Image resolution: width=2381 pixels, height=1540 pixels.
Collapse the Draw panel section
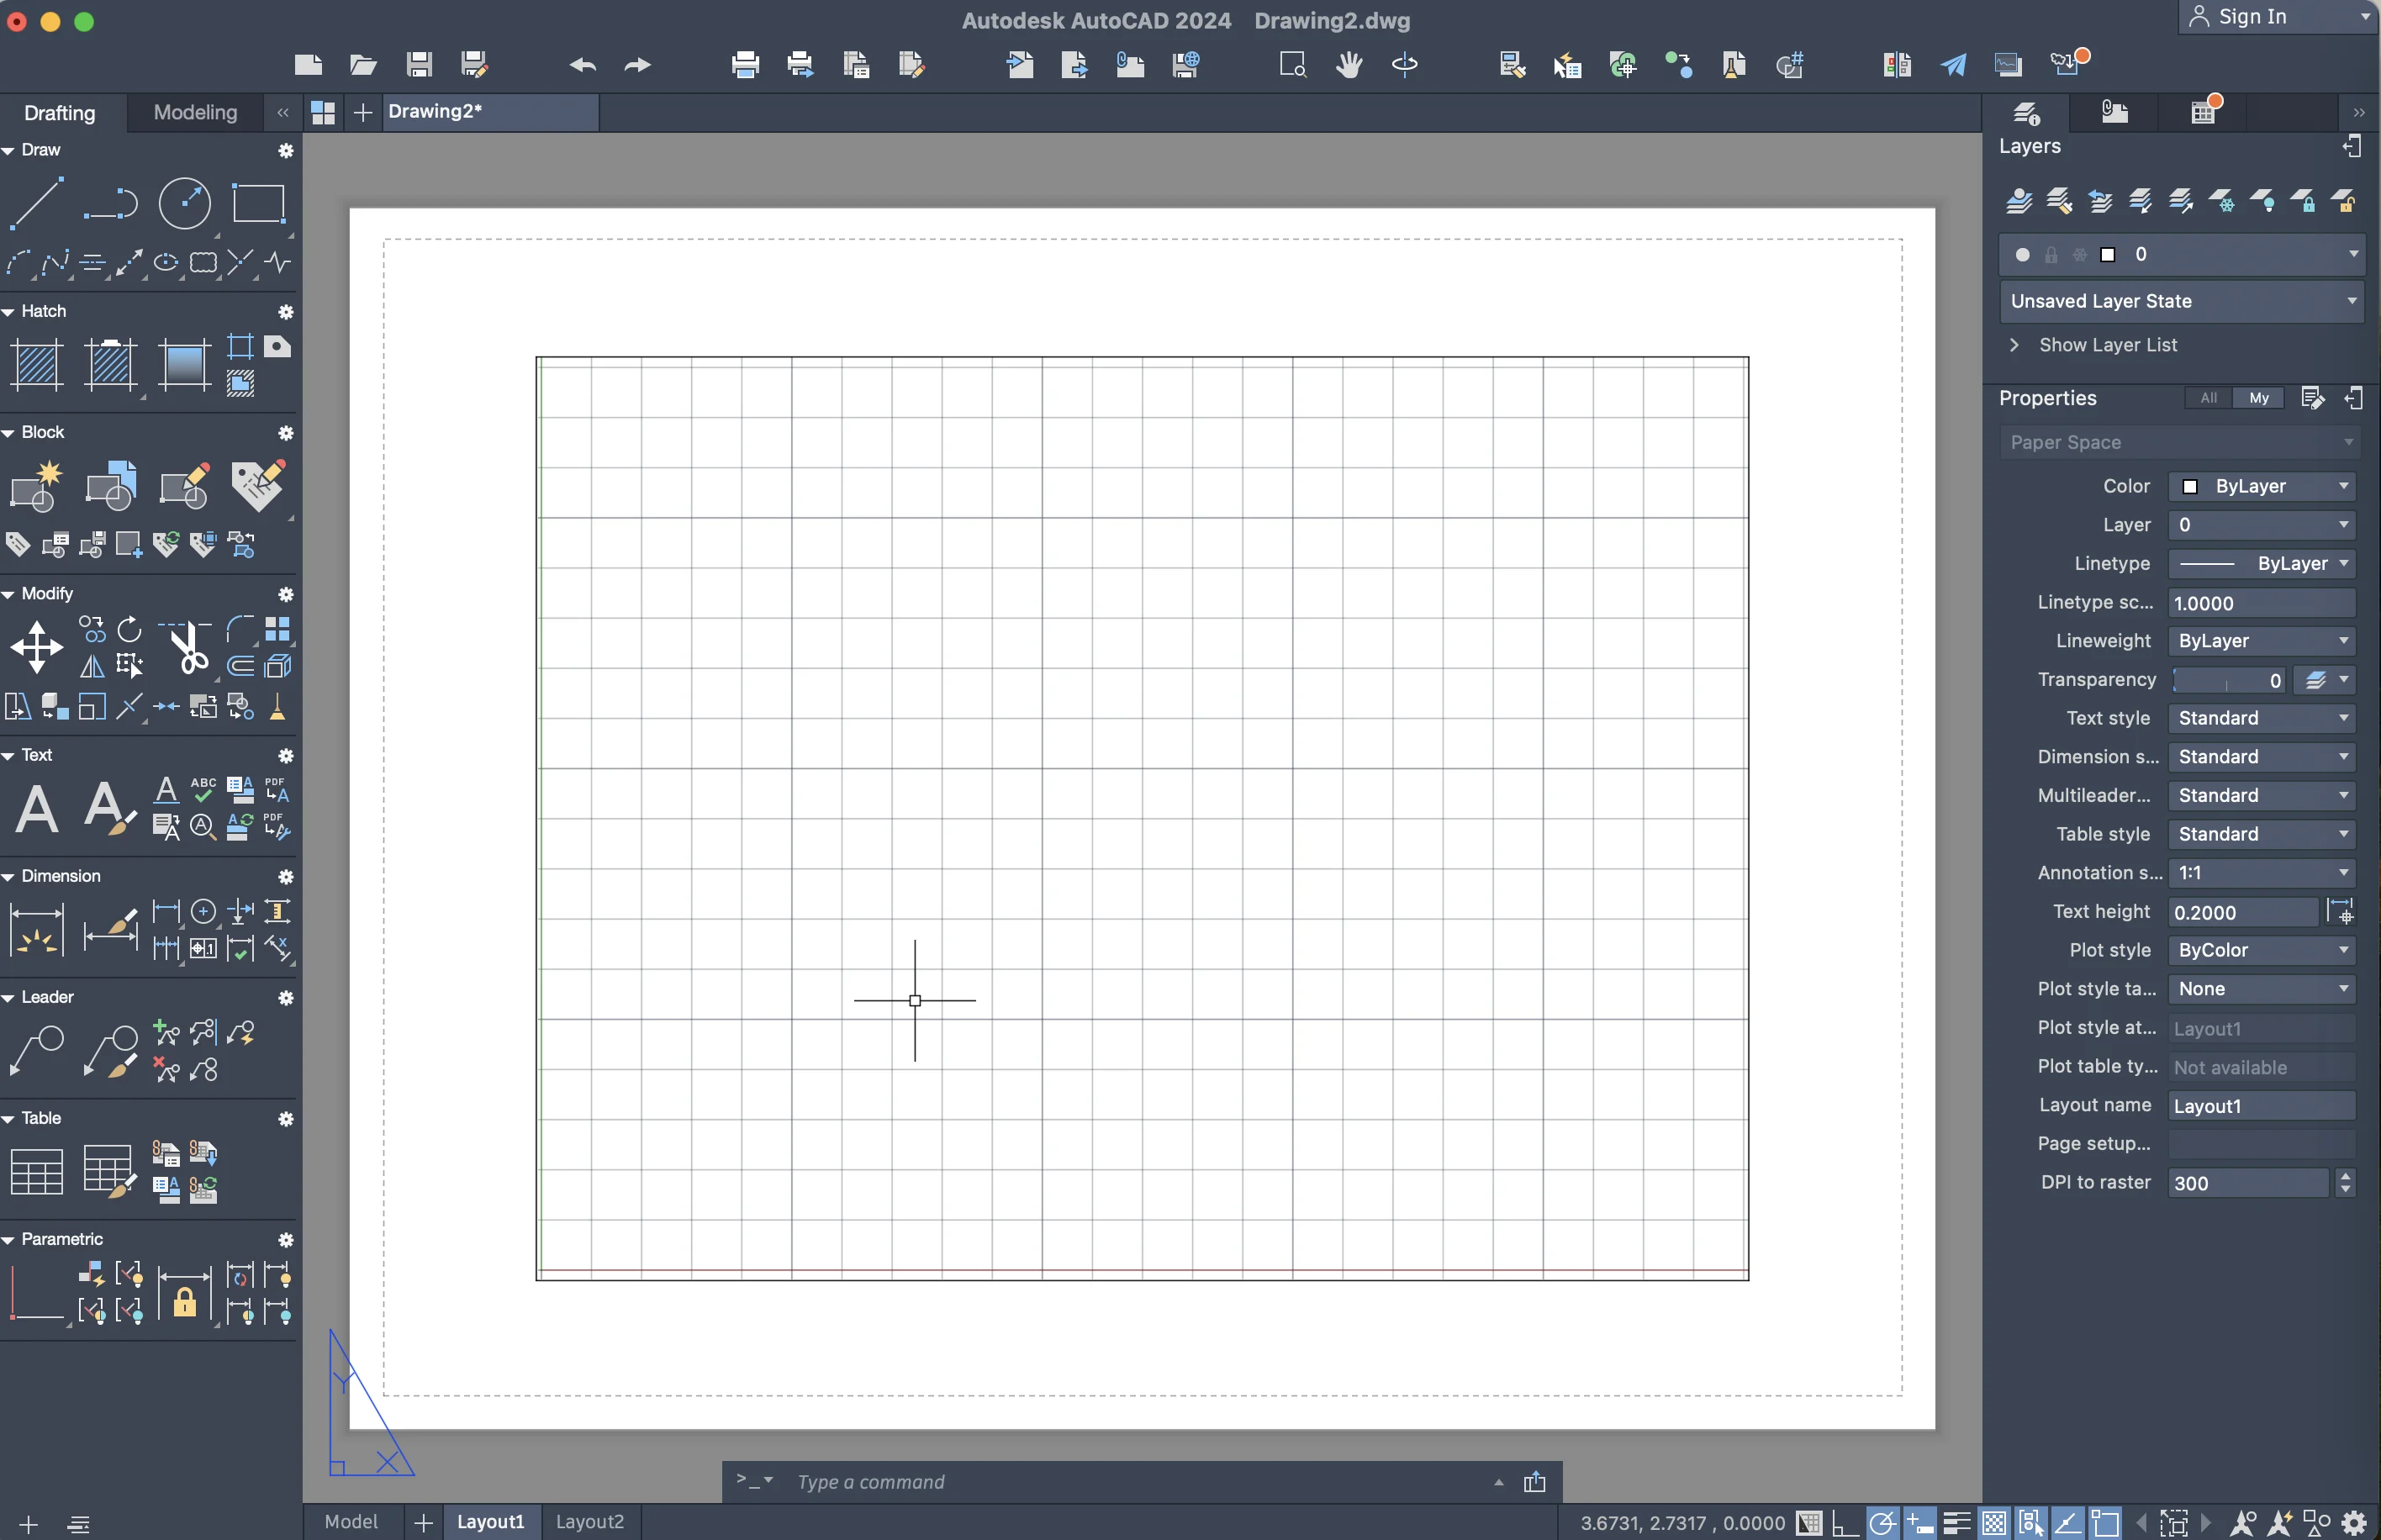(9, 150)
